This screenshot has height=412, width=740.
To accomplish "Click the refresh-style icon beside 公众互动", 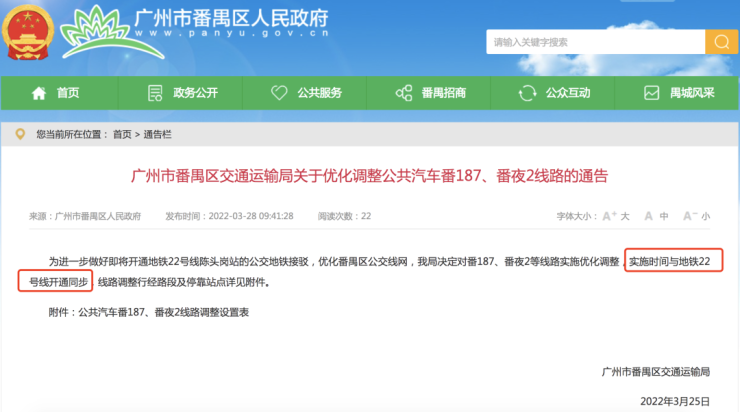I will pos(527,93).
